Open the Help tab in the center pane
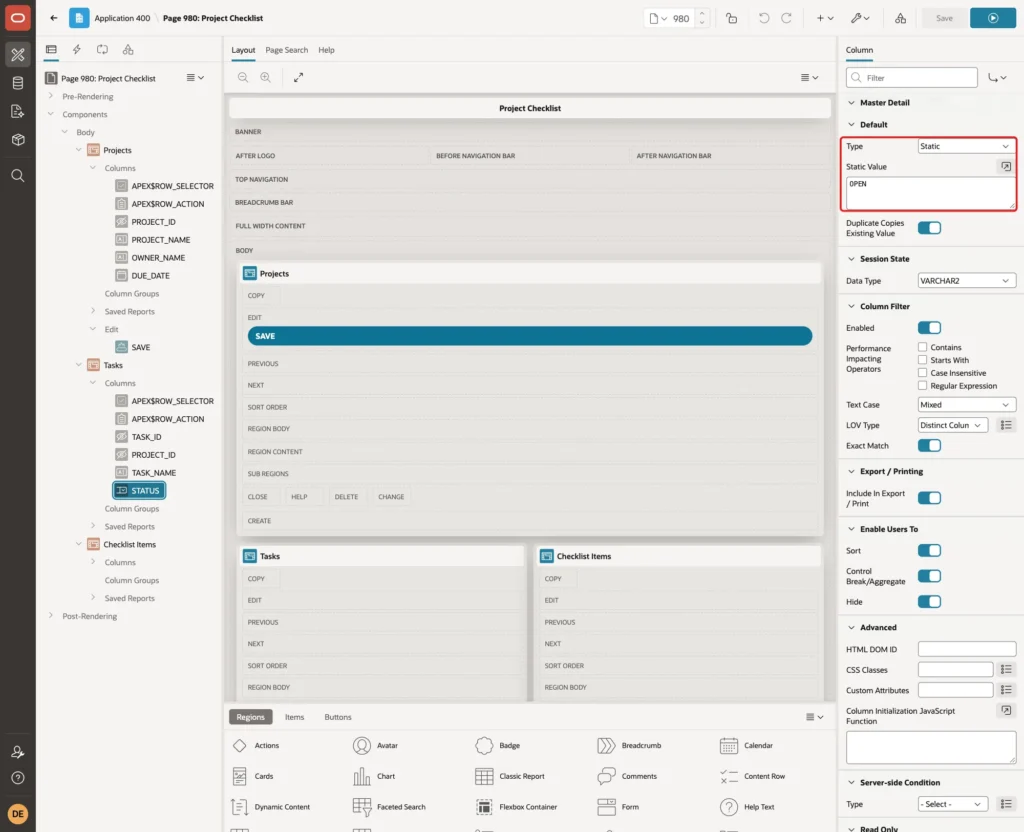 pyautogui.click(x=326, y=50)
